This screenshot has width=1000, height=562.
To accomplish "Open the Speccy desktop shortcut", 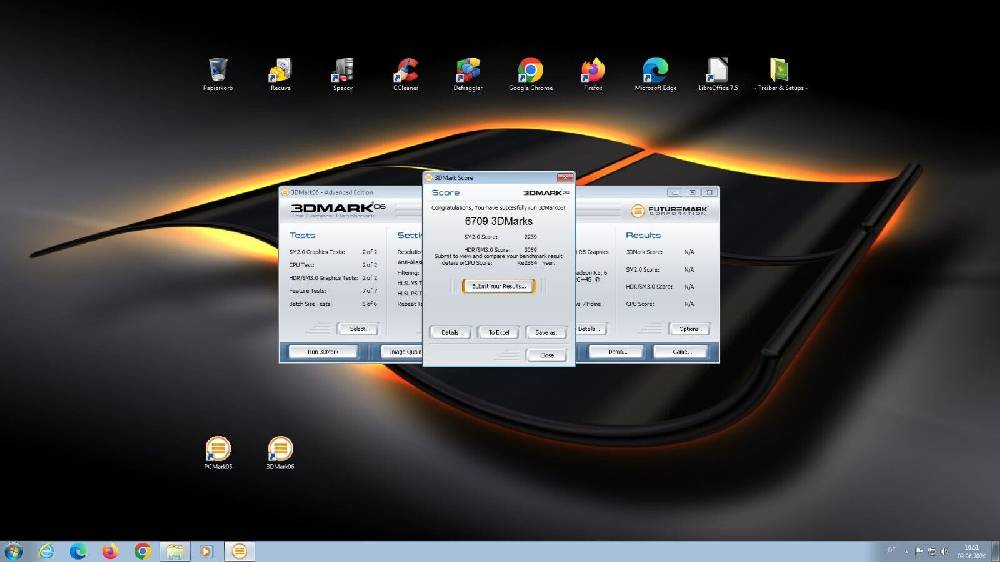I will (x=342, y=74).
